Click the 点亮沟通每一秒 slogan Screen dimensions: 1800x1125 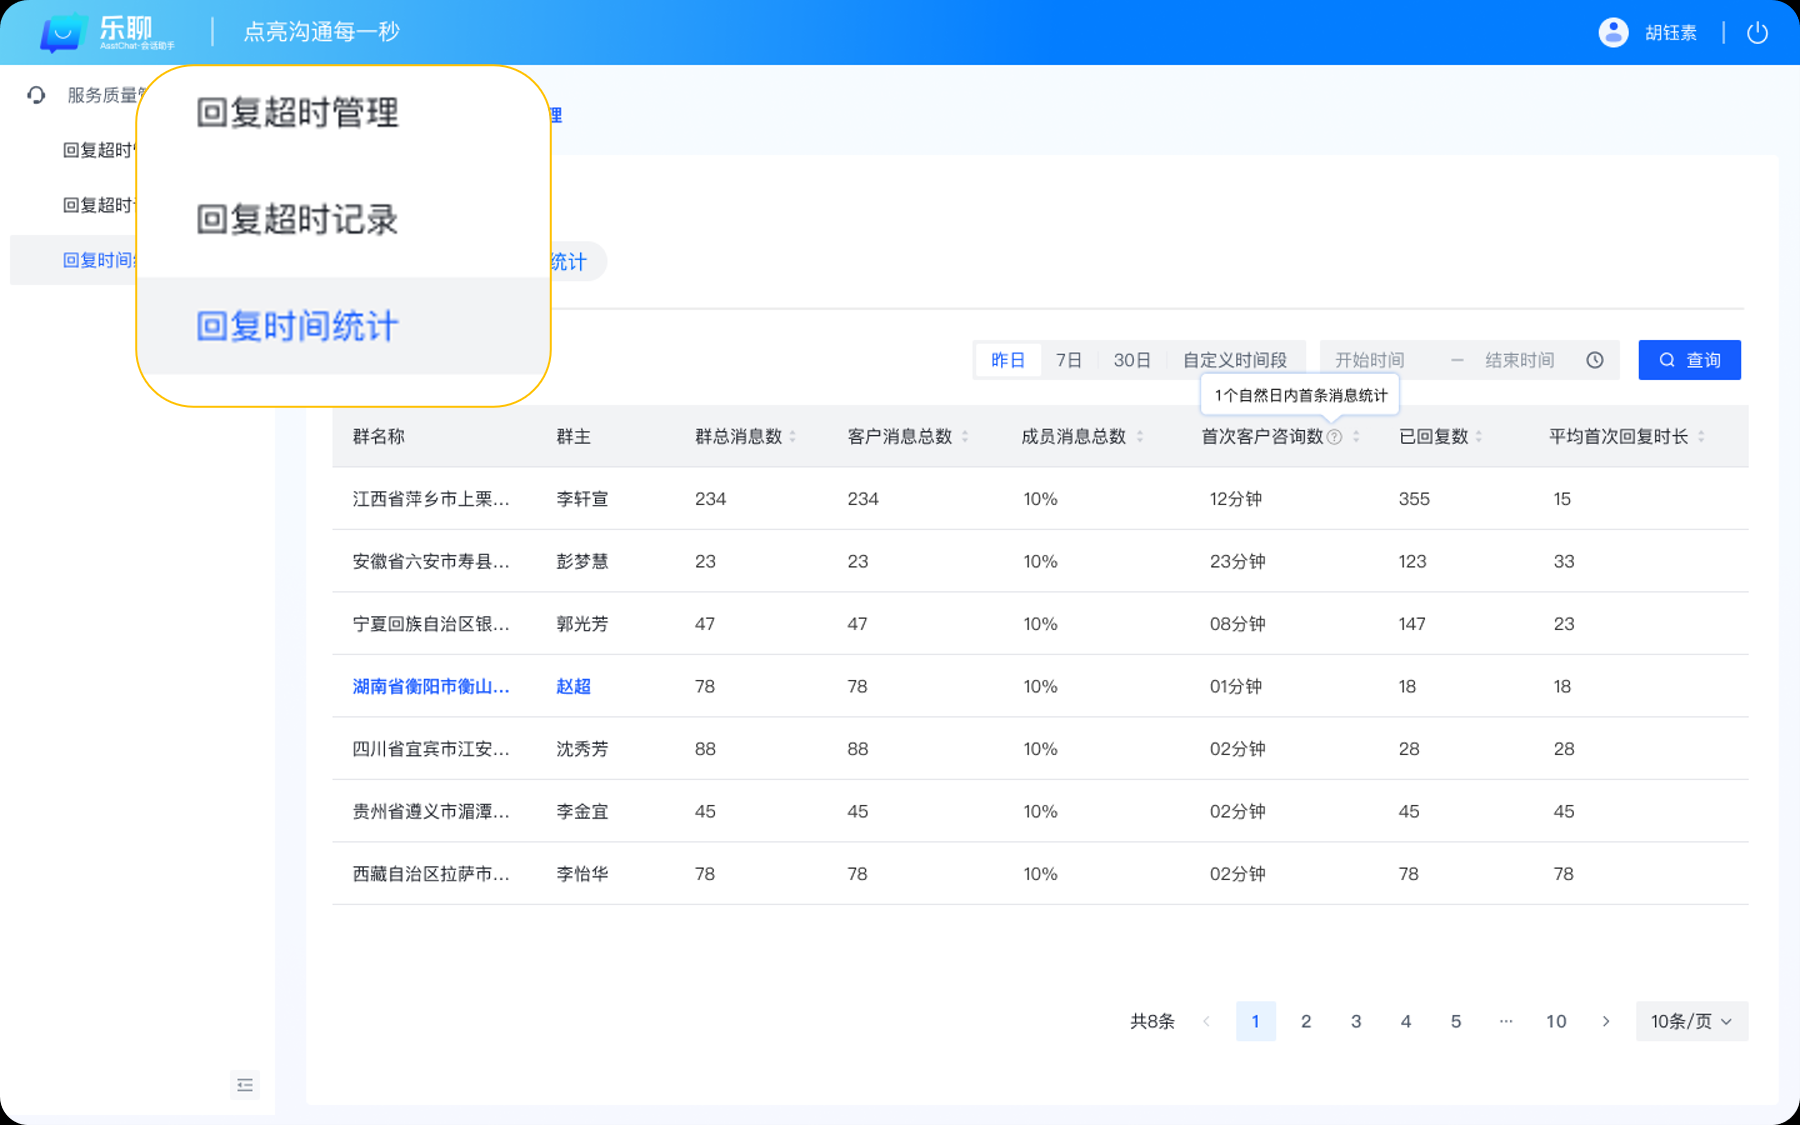click(322, 32)
